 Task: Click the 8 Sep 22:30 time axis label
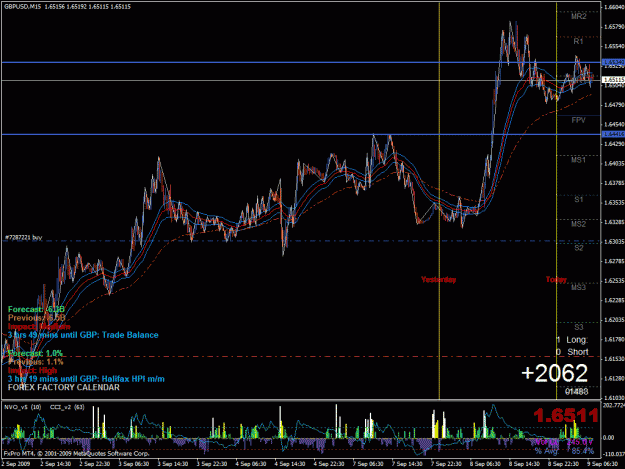coord(563,464)
